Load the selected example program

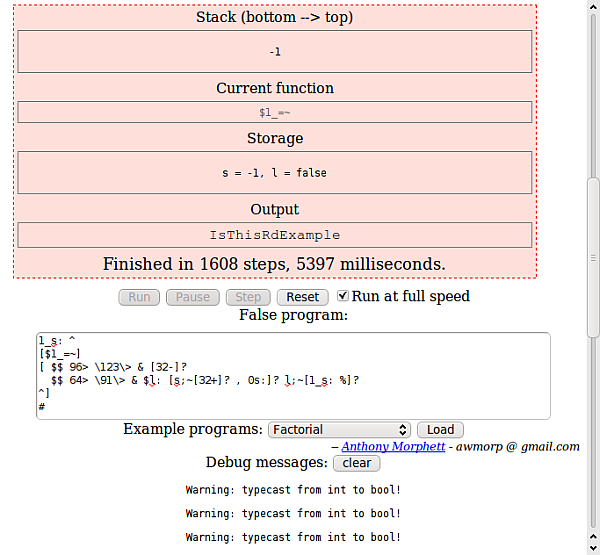tap(440, 430)
